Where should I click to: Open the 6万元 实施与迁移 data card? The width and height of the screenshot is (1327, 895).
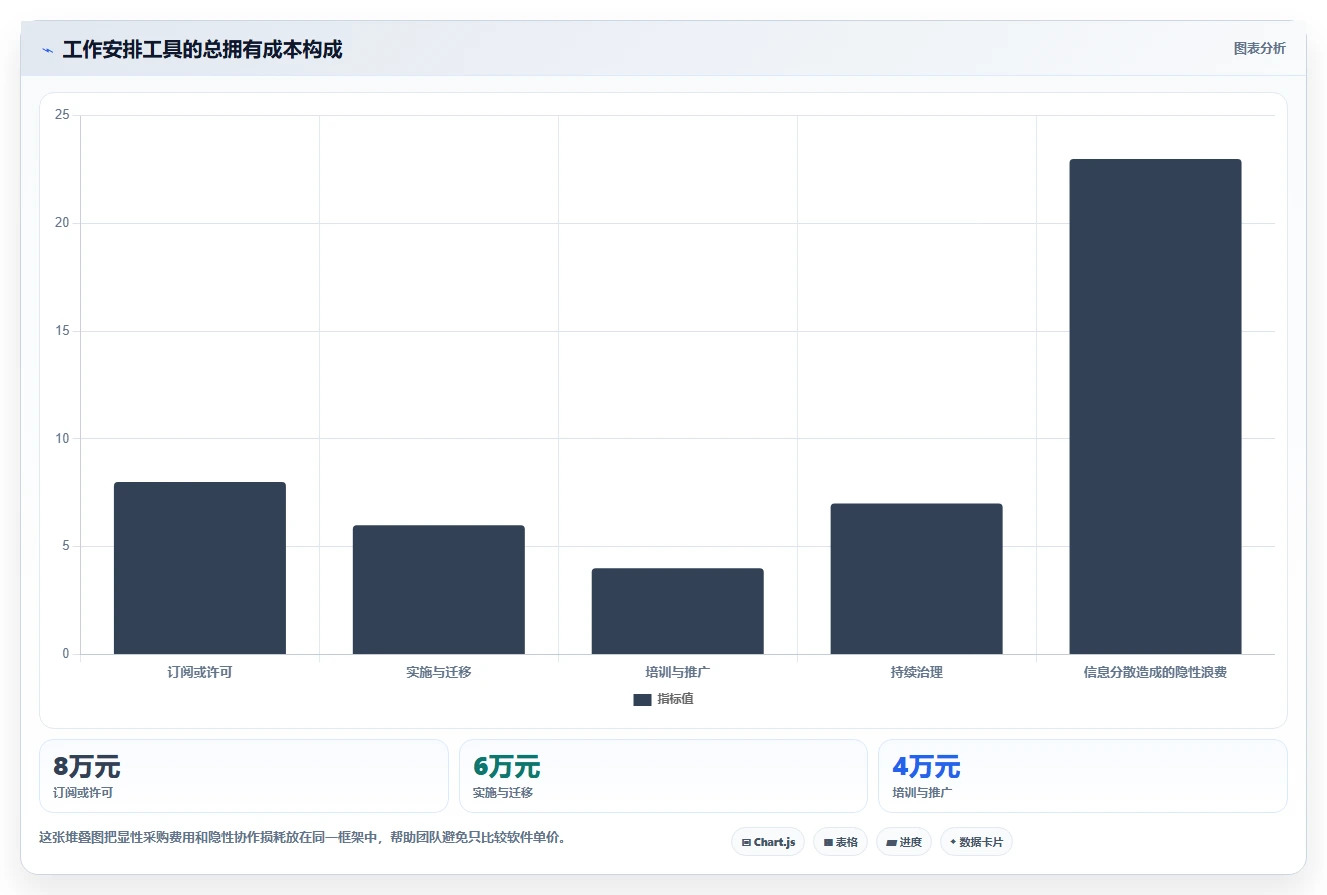click(663, 776)
